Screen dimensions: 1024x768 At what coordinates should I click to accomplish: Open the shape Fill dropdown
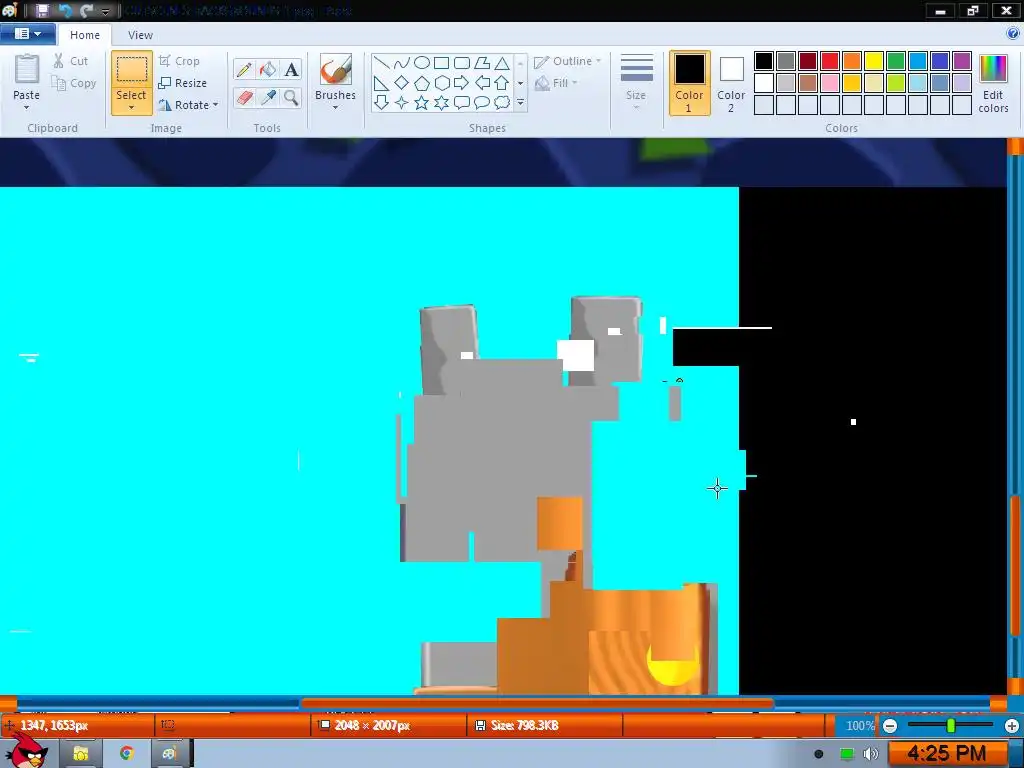pos(556,83)
